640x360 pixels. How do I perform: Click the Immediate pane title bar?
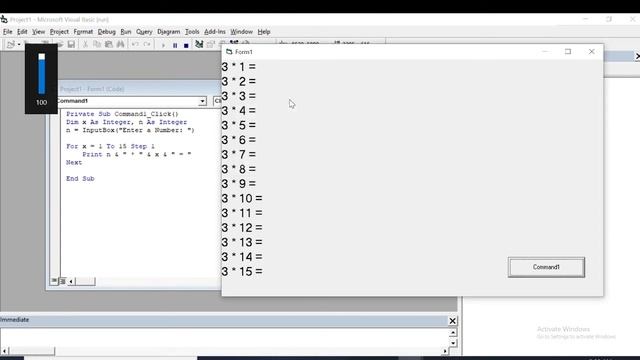coord(224,320)
